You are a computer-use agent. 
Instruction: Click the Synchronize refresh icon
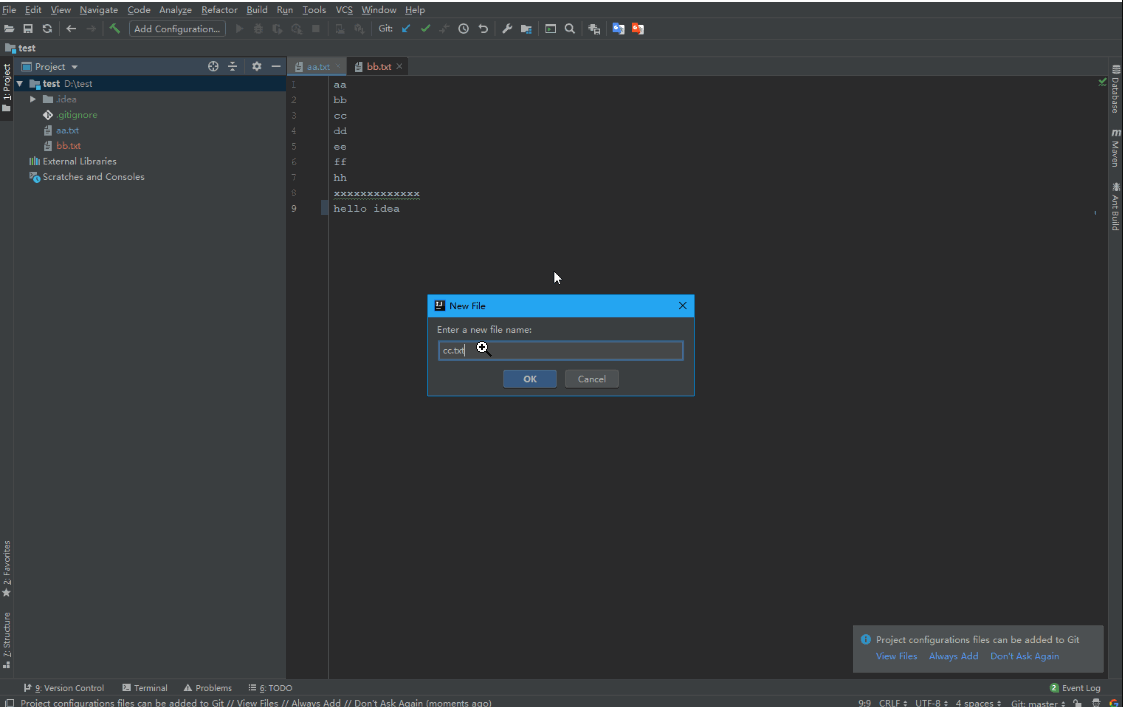click(47, 29)
